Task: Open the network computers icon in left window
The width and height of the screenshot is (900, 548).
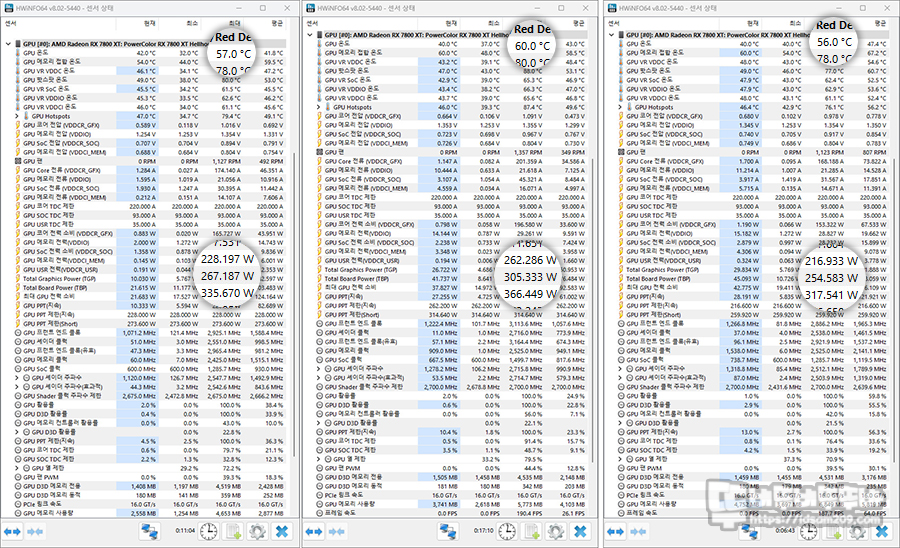Action: point(149,532)
